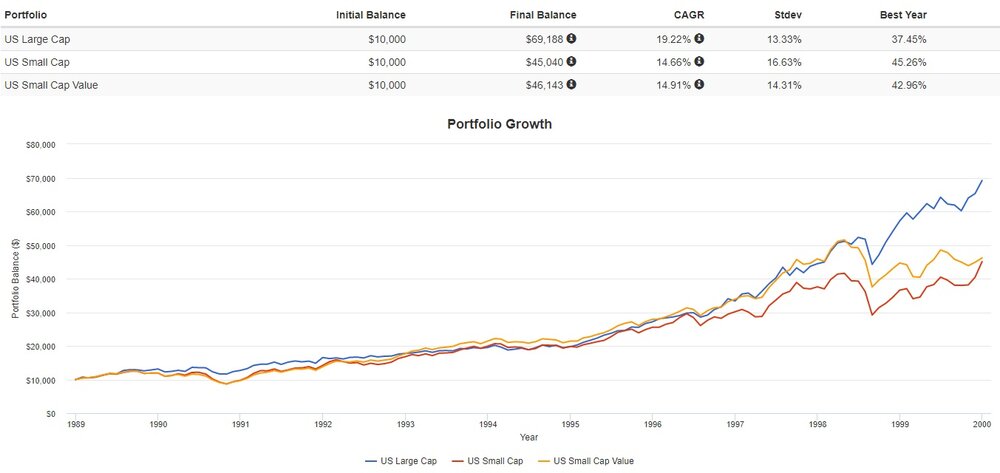Click the Stdev column header
Viewport: 1000px width, 473px height.
[x=785, y=15]
